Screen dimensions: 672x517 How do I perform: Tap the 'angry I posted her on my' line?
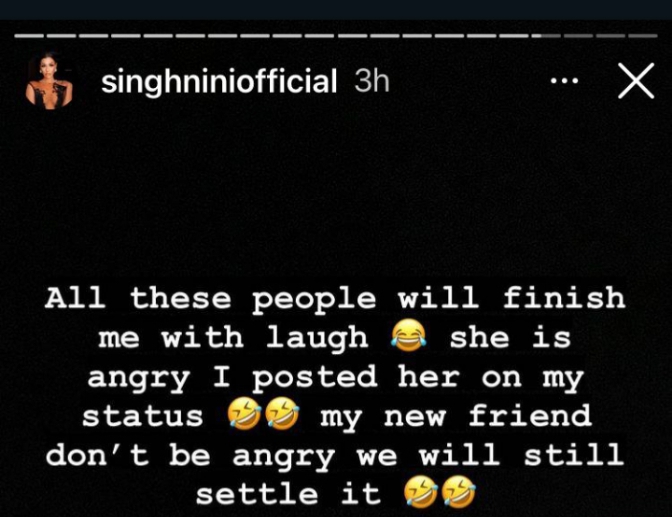coord(336,378)
